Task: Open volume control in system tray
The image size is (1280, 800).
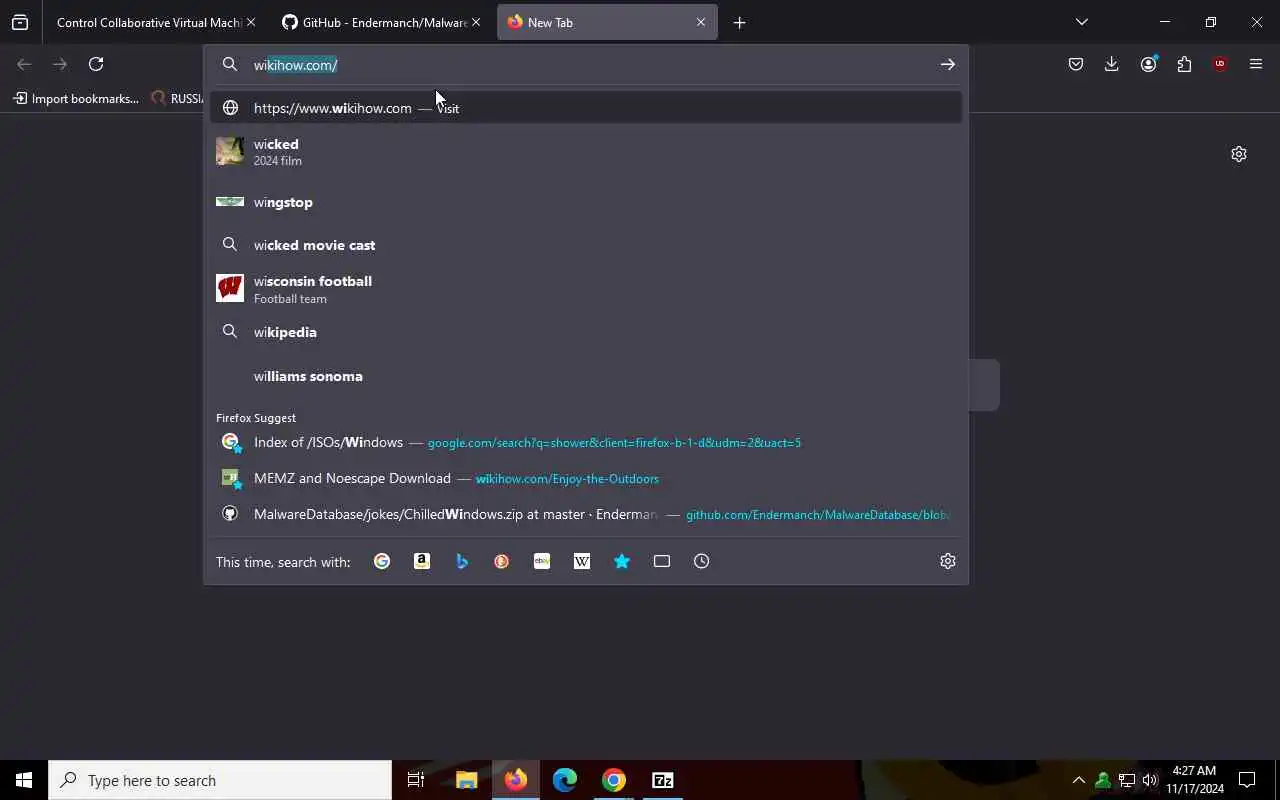Action: (1150, 780)
